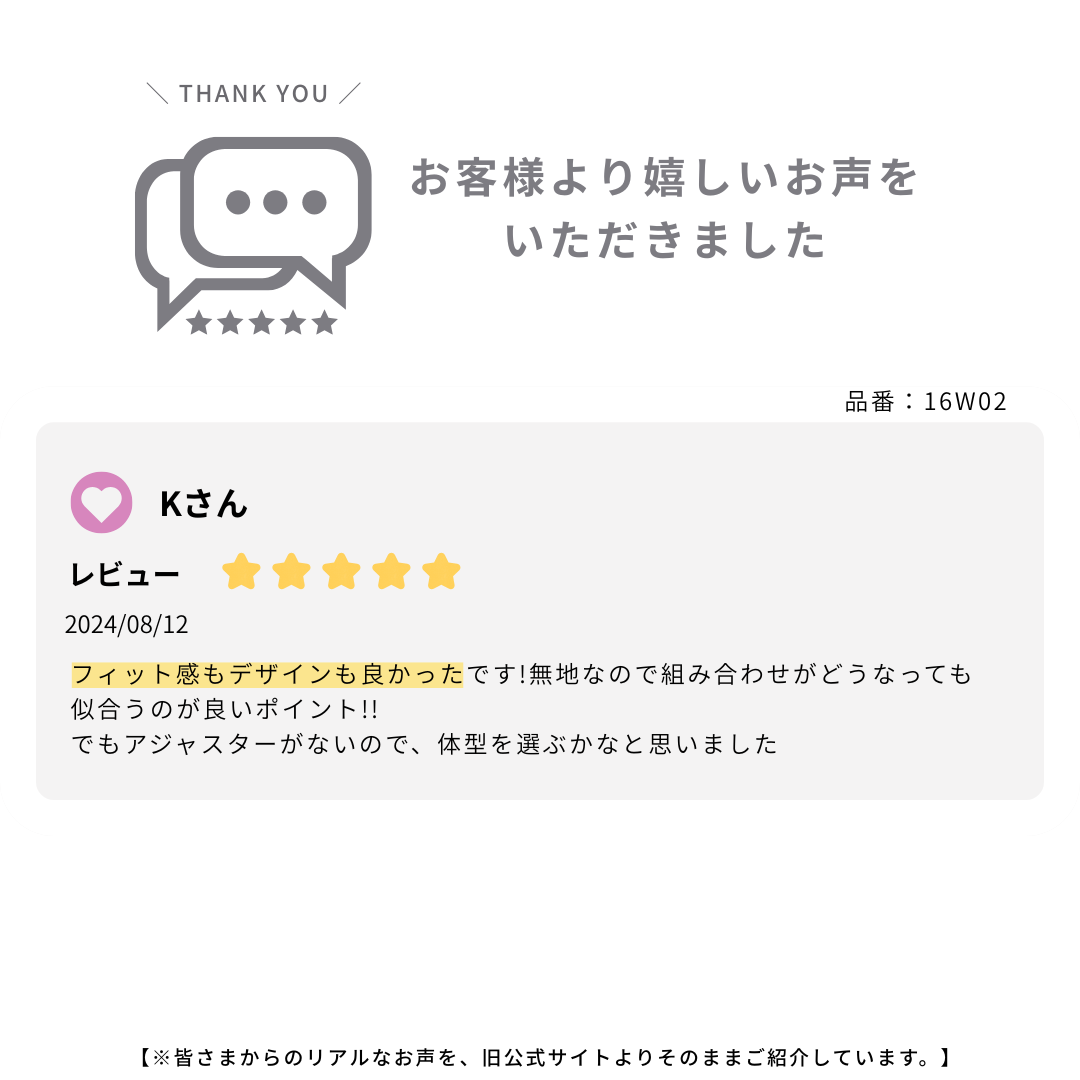Image resolution: width=1080 pixels, height=1080 pixels.
Task: Click the gray stars under speech bubble
Action: pyautogui.click(x=261, y=322)
